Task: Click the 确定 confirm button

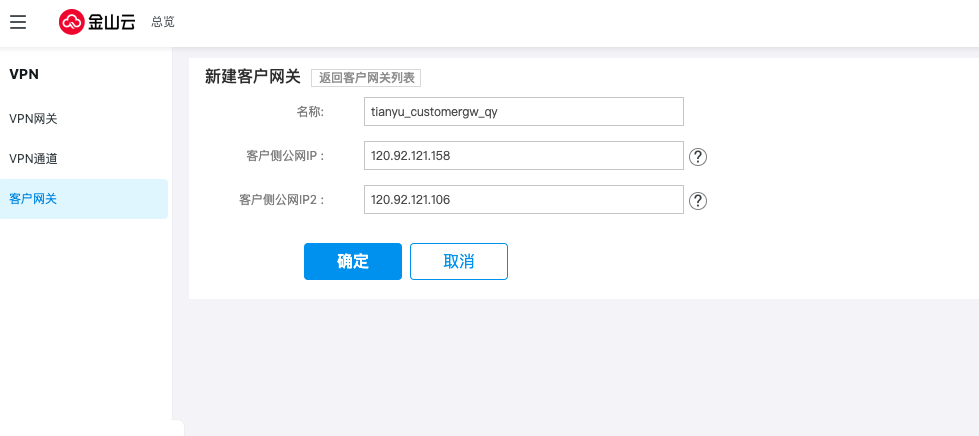Action: (353, 261)
